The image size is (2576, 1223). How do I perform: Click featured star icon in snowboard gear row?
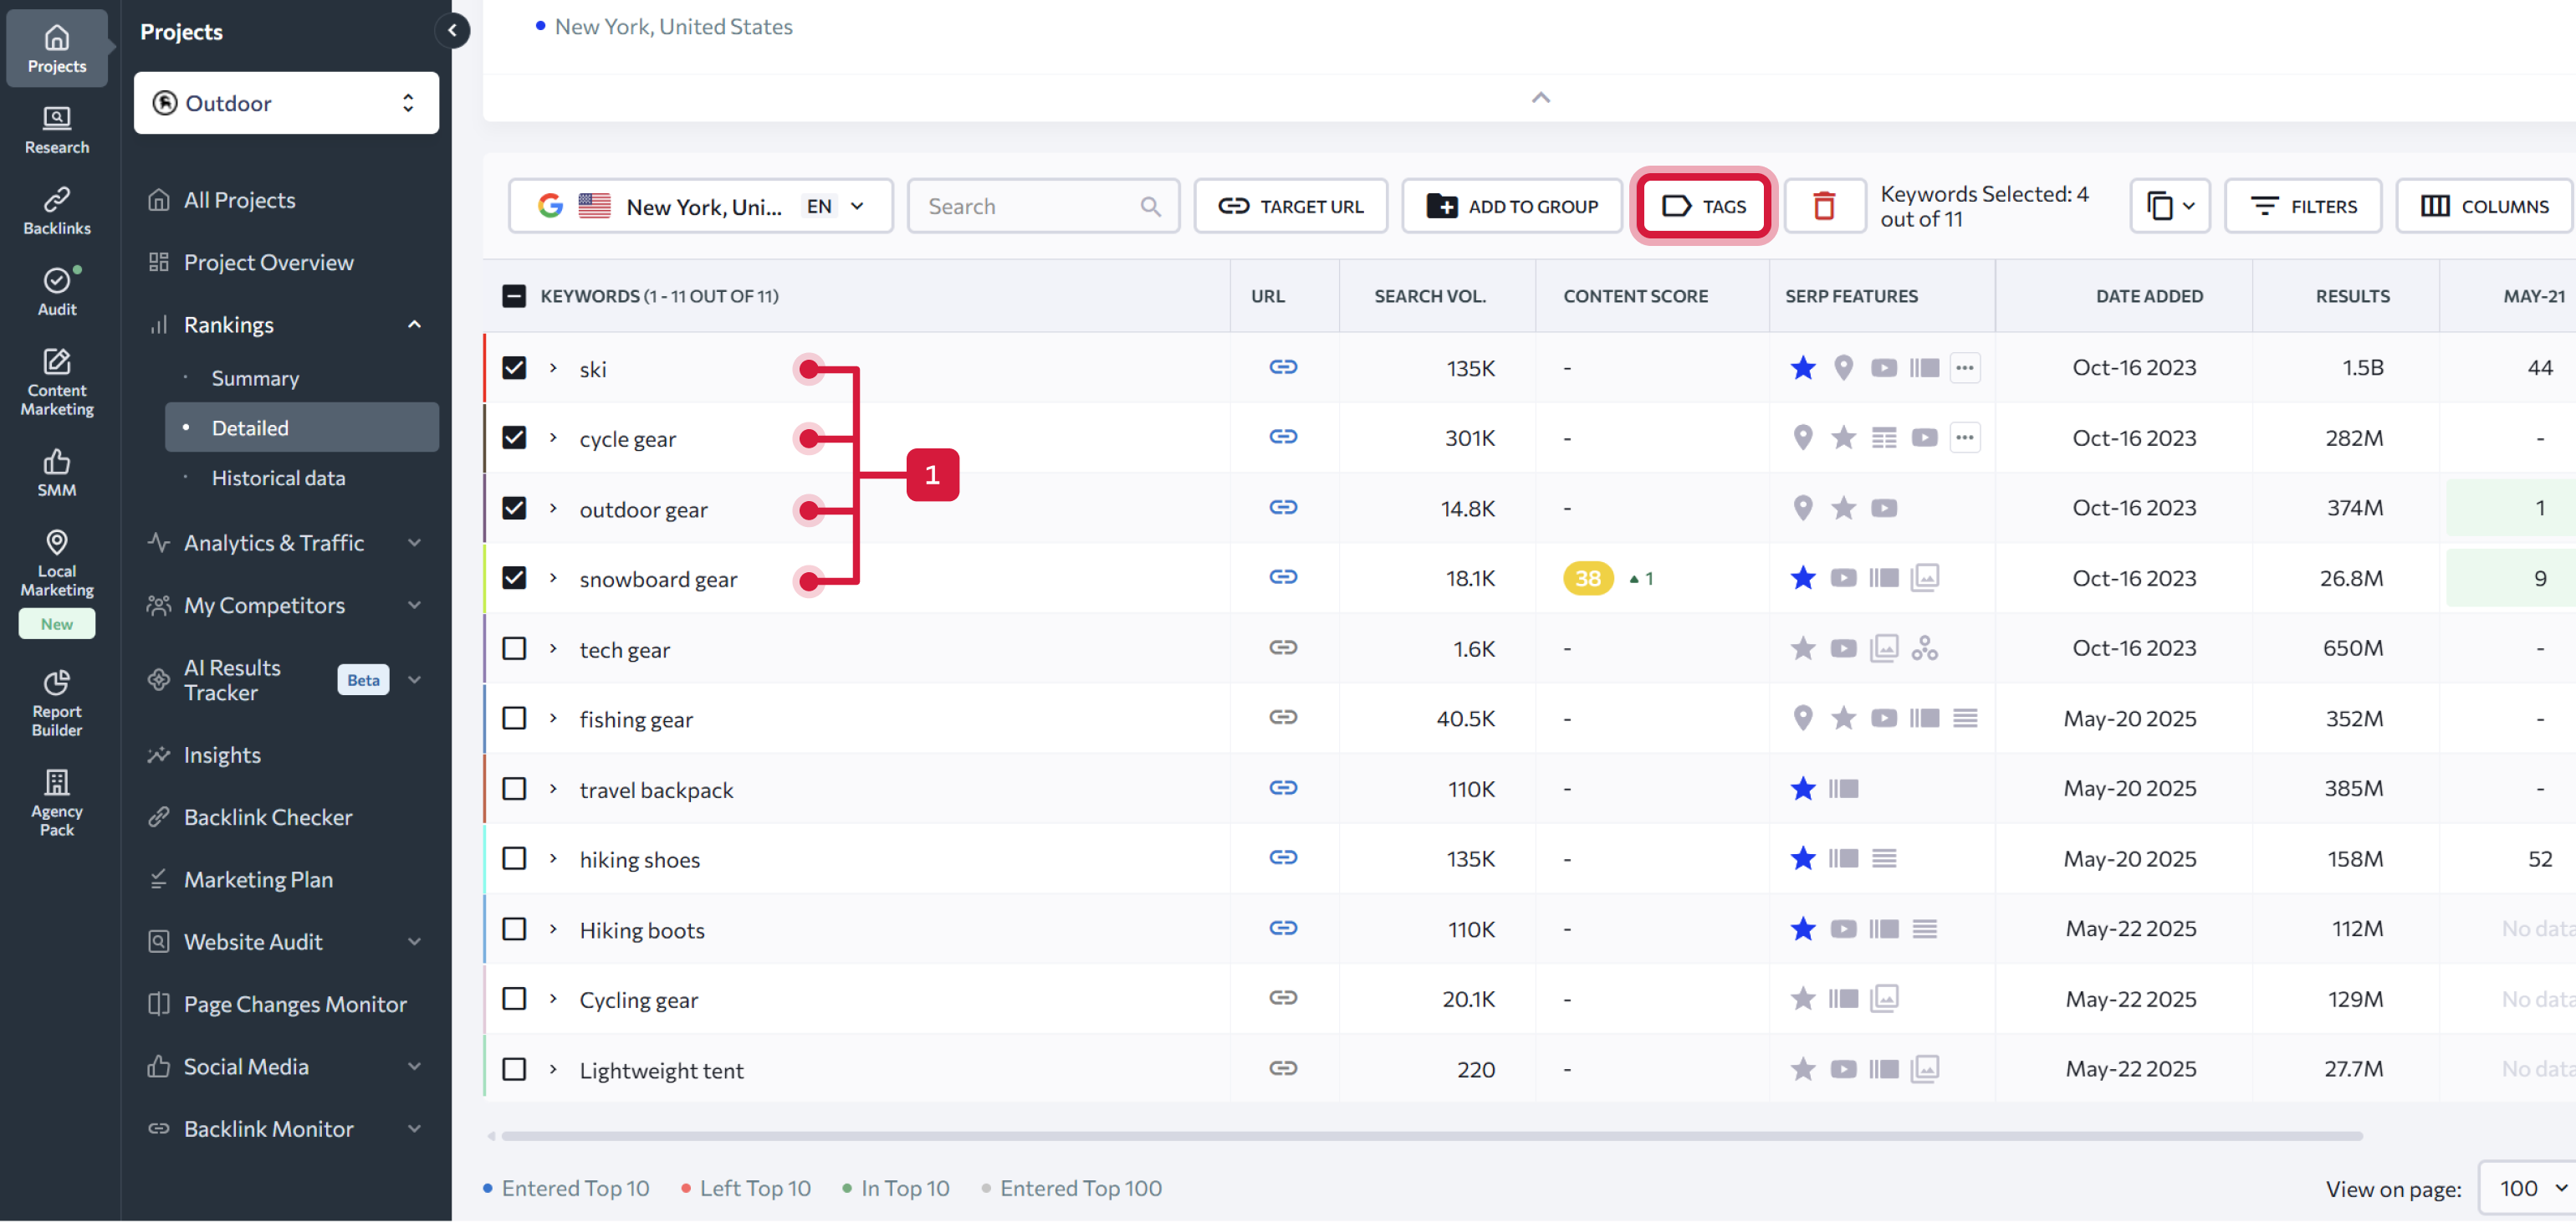coord(1803,578)
